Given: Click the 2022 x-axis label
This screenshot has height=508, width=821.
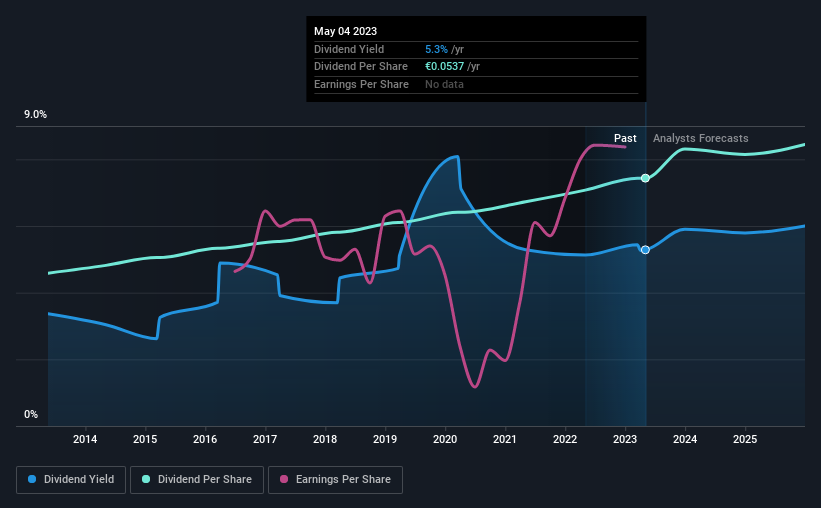Looking at the screenshot, I should point(565,439).
